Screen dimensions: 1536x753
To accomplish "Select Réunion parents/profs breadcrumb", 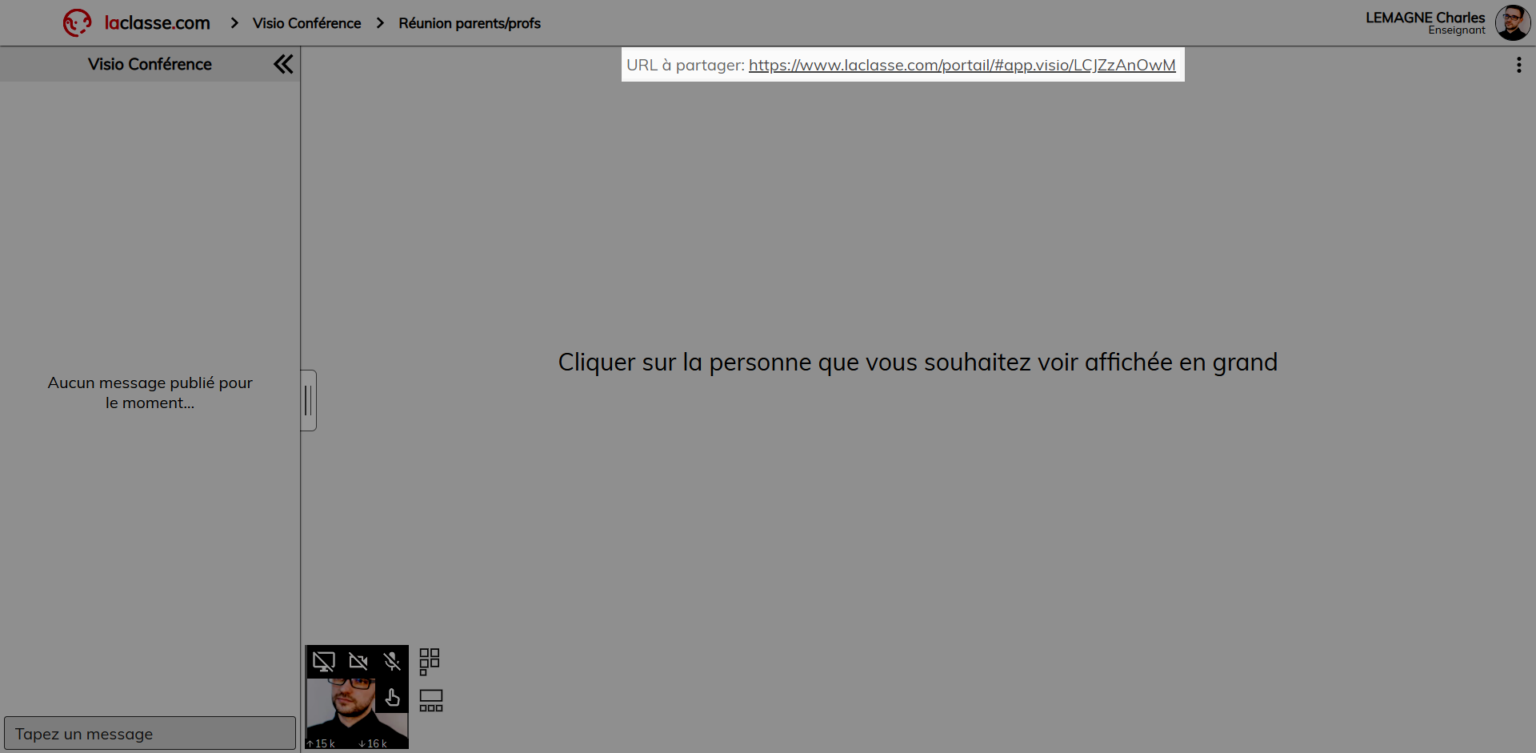I will pos(469,23).
